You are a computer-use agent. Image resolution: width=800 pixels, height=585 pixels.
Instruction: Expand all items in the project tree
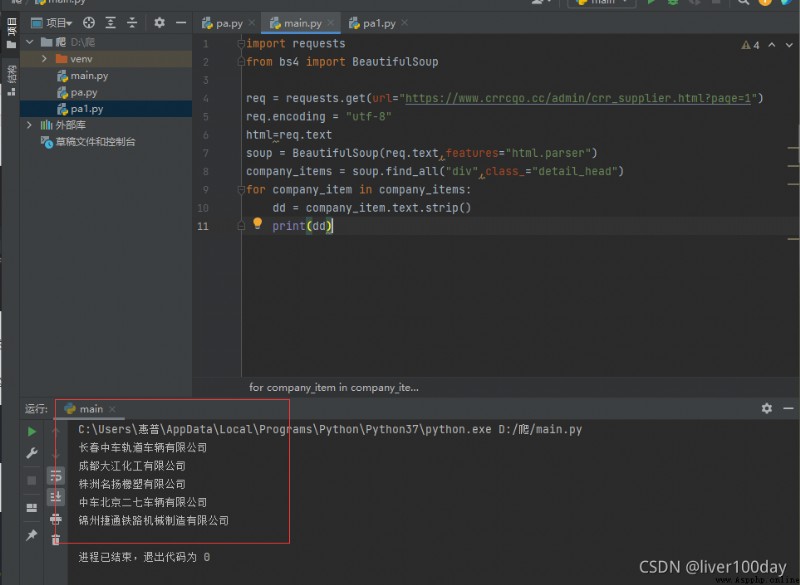click(110, 23)
